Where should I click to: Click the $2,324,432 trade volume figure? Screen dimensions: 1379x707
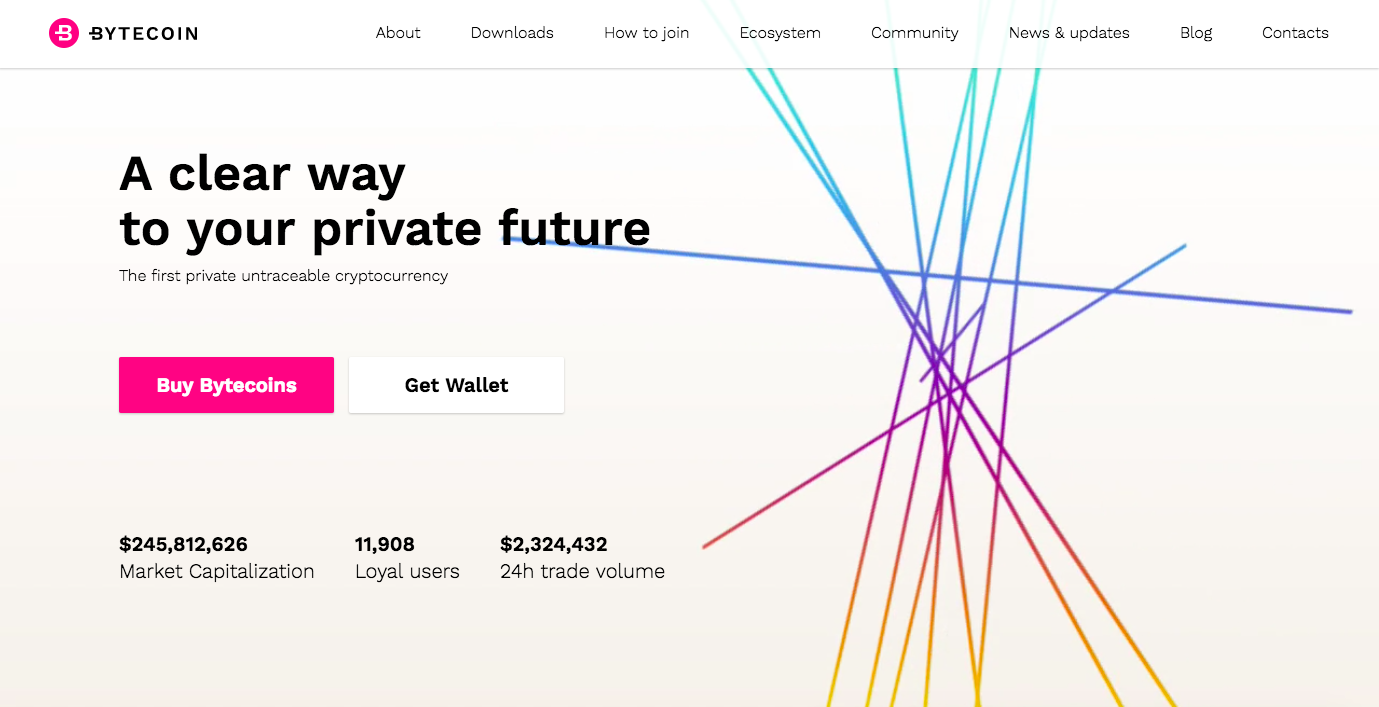[554, 544]
